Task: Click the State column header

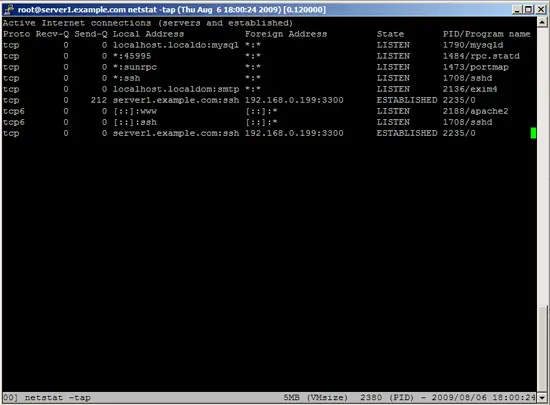Action: tap(390, 34)
